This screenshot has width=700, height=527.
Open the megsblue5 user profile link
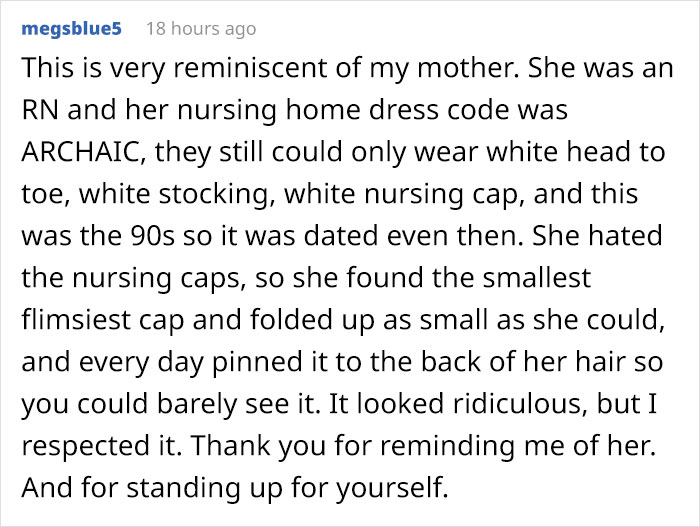click(71, 28)
